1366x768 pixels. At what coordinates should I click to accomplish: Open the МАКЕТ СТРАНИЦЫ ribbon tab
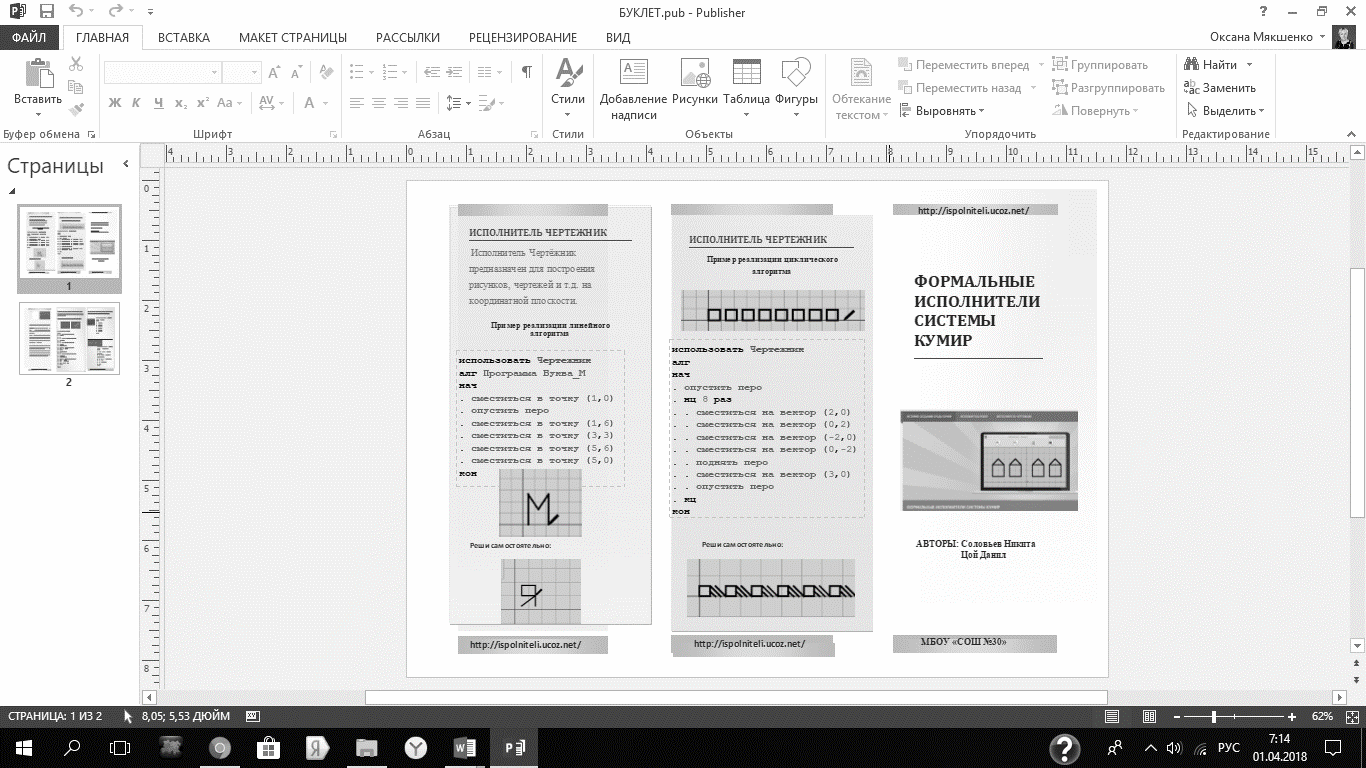[292, 38]
